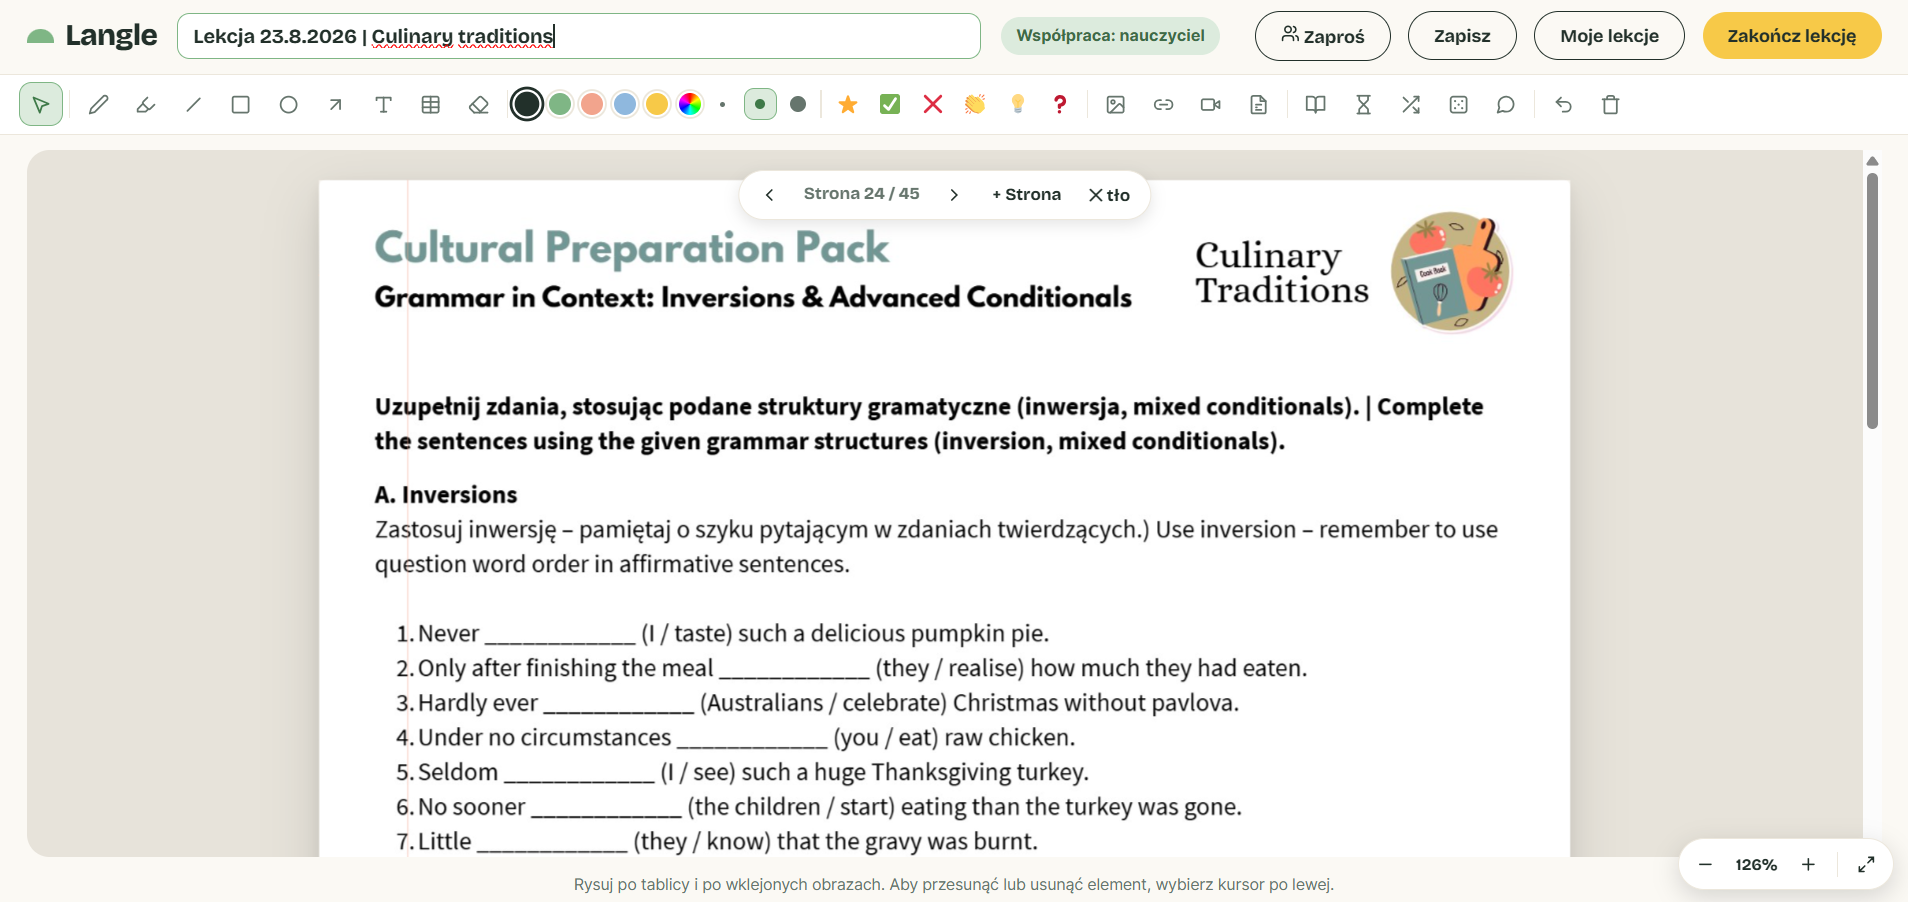Click the 126% zoom level

(1756, 865)
